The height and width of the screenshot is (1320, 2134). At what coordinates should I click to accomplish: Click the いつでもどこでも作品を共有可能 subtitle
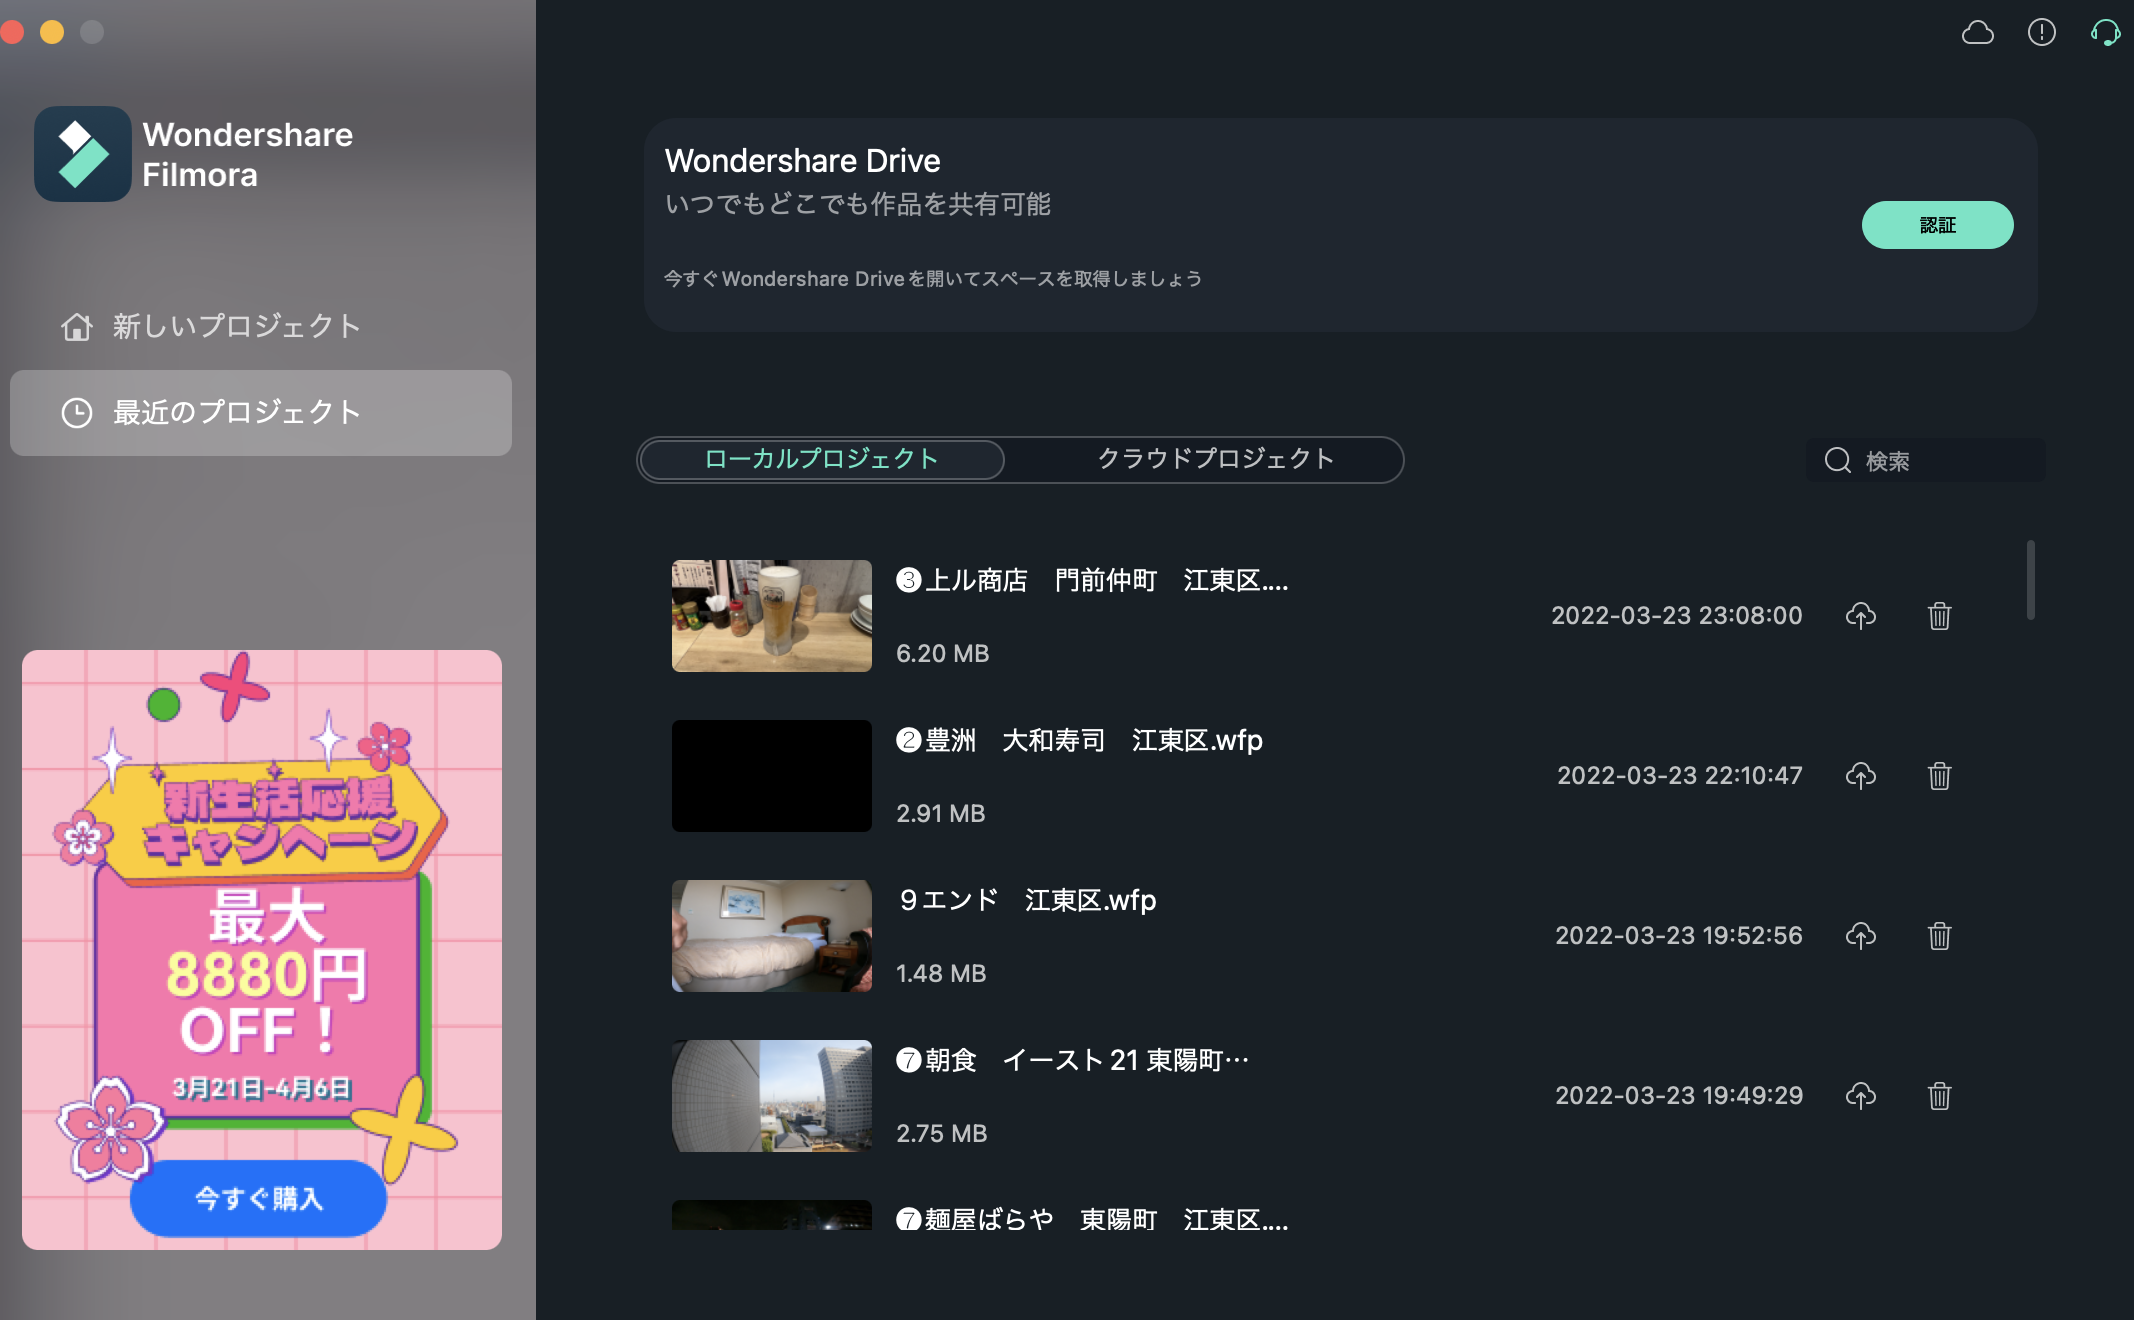[x=858, y=205]
